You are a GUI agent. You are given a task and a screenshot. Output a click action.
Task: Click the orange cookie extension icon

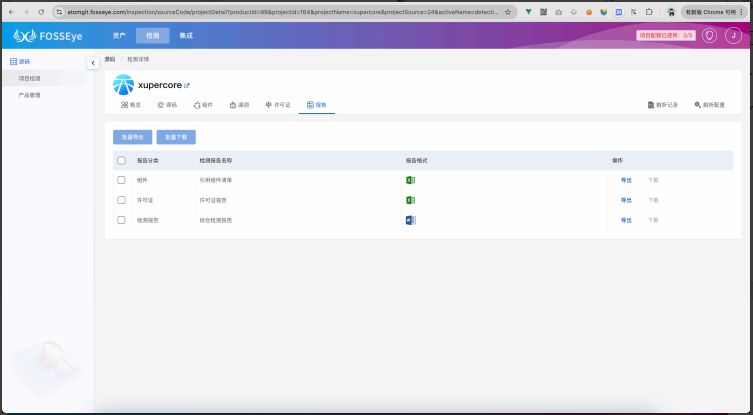click(x=589, y=12)
